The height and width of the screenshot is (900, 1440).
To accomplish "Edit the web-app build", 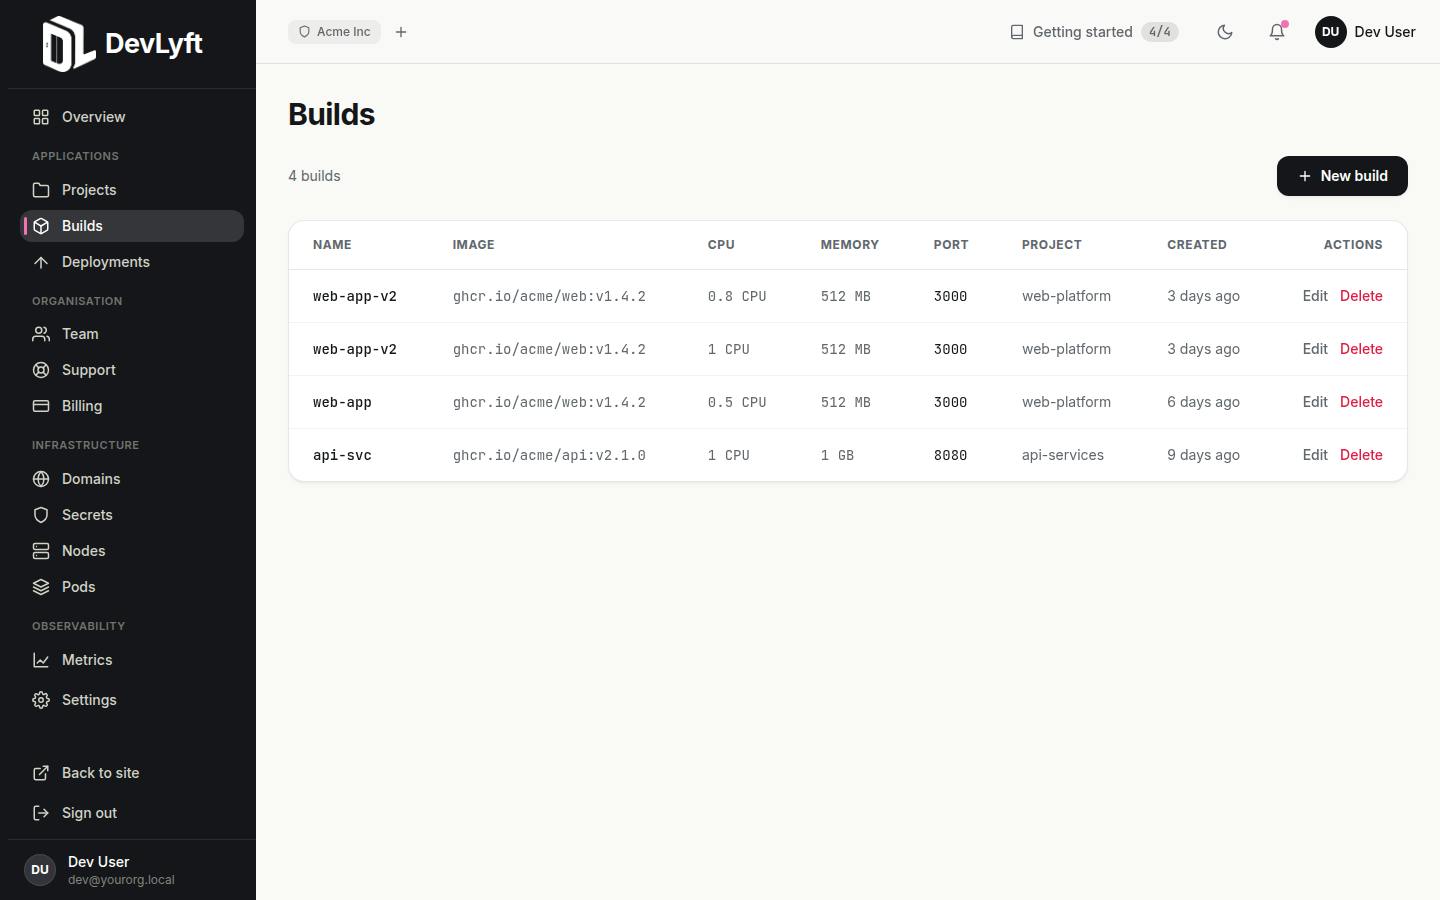I will (x=1315, y=402).
